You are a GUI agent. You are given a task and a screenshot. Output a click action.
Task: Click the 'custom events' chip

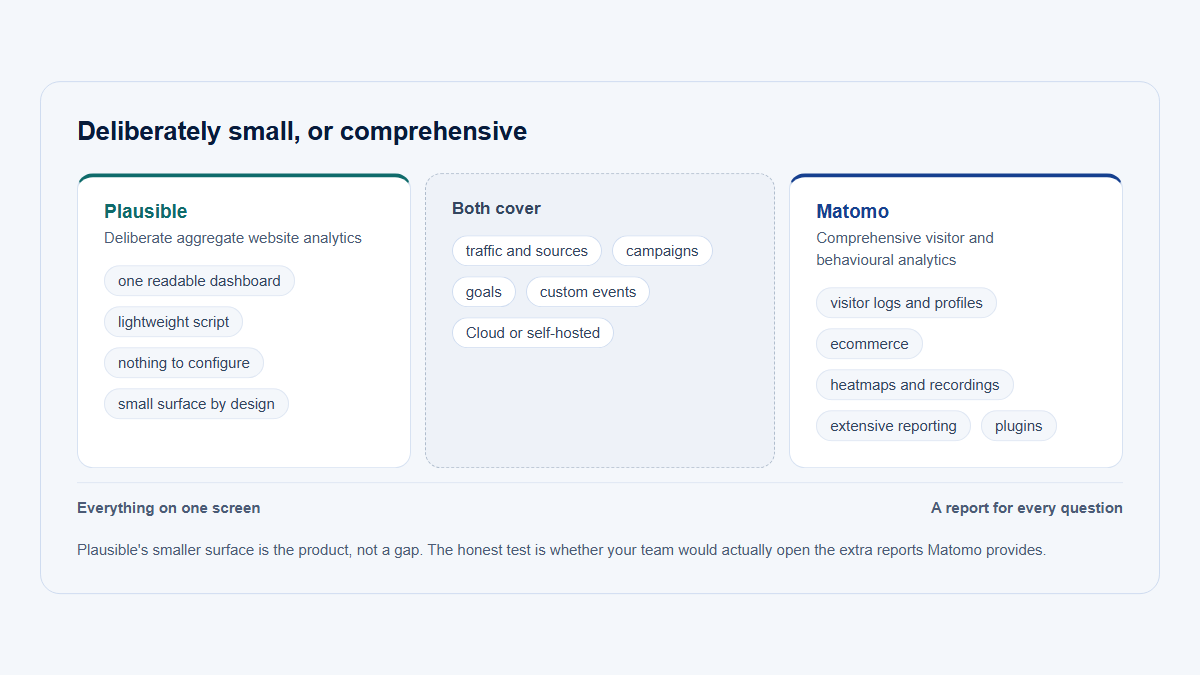coord(588,292)
